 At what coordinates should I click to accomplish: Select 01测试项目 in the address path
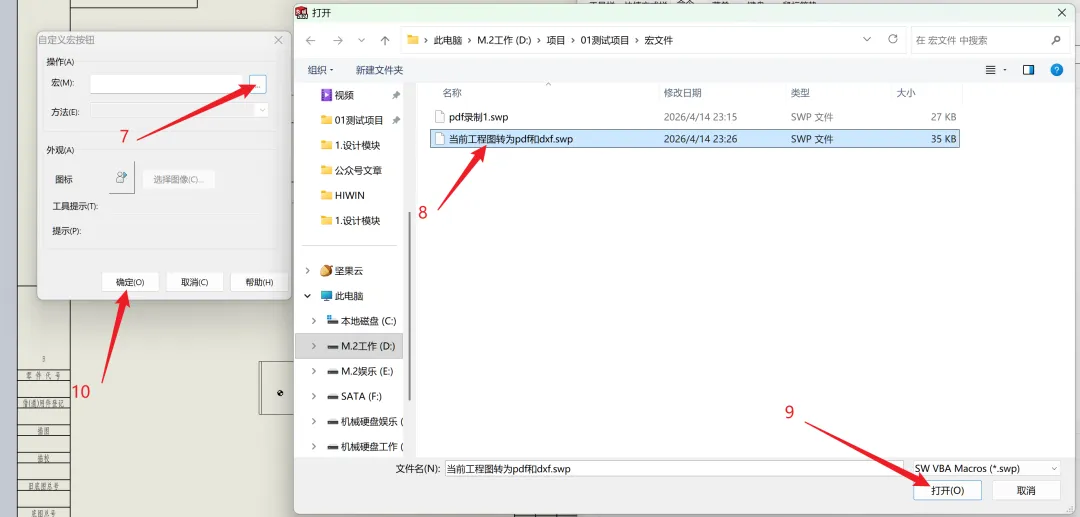tap(605, 41)
